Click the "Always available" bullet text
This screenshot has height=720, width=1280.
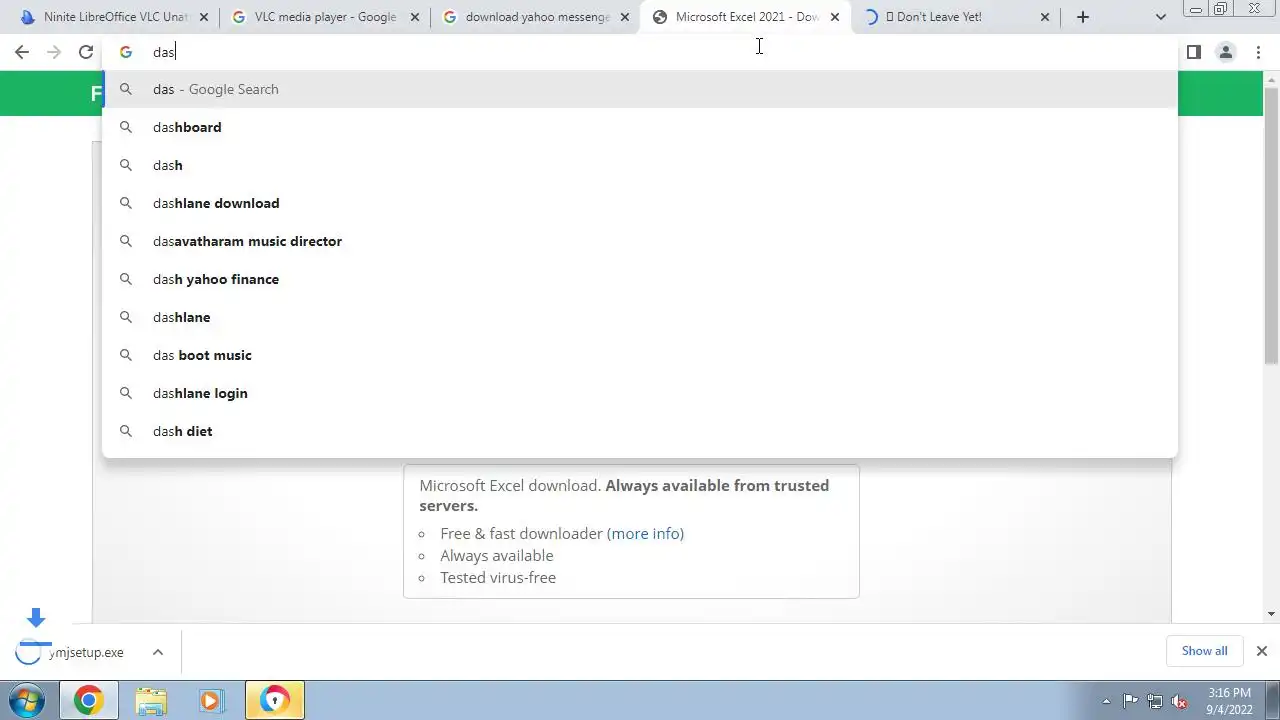click(497, 555)
